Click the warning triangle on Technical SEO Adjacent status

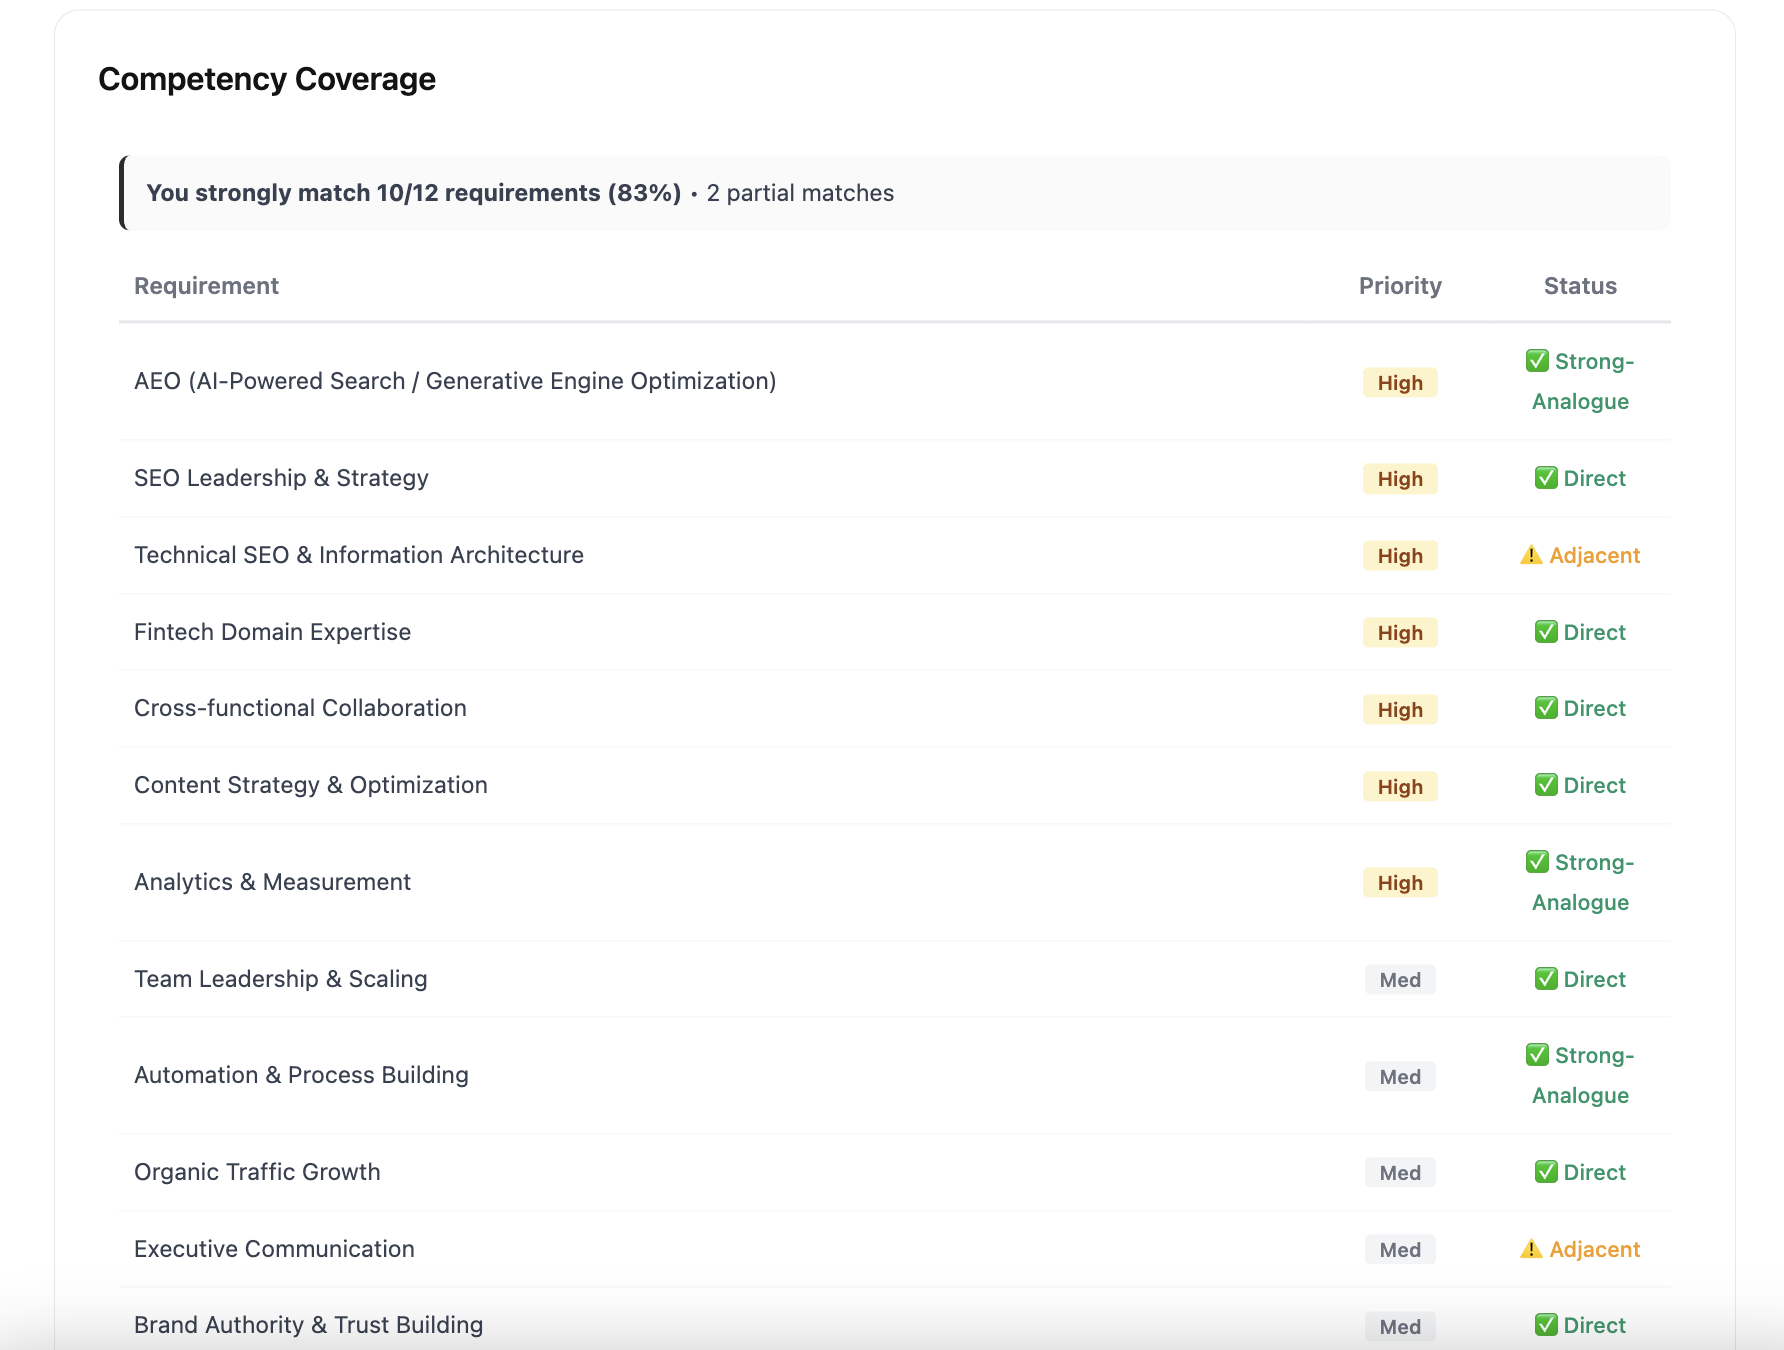(x=1531, y=555)
